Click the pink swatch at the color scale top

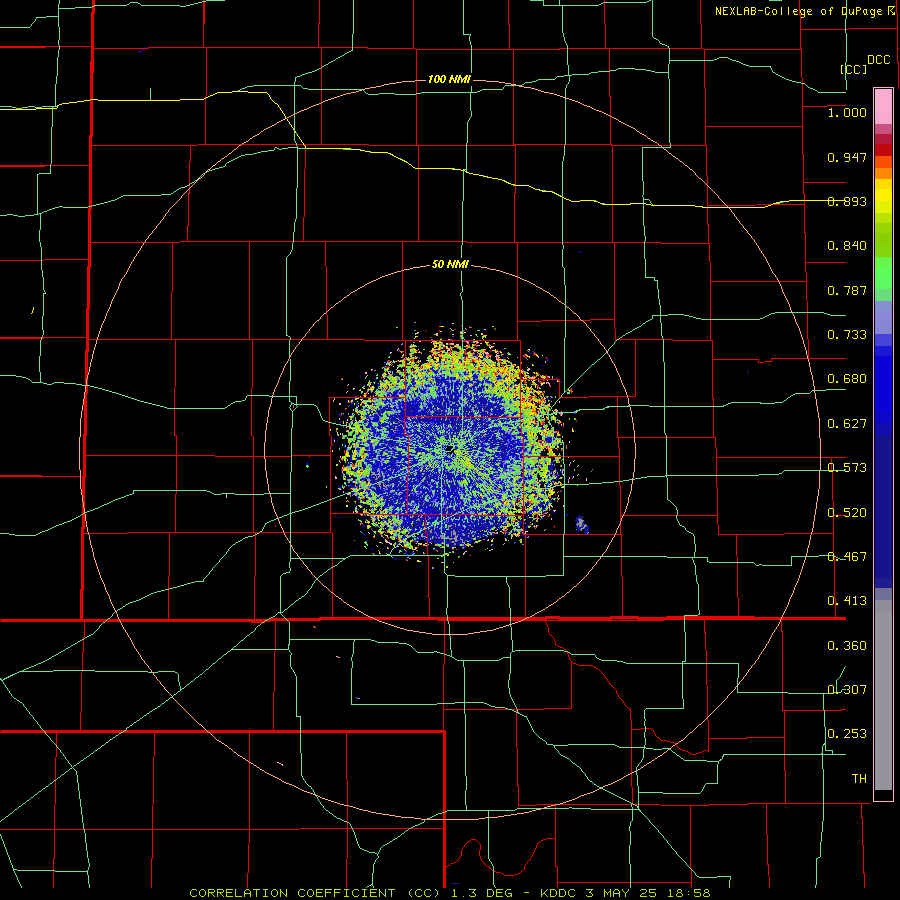click(883, 106)
